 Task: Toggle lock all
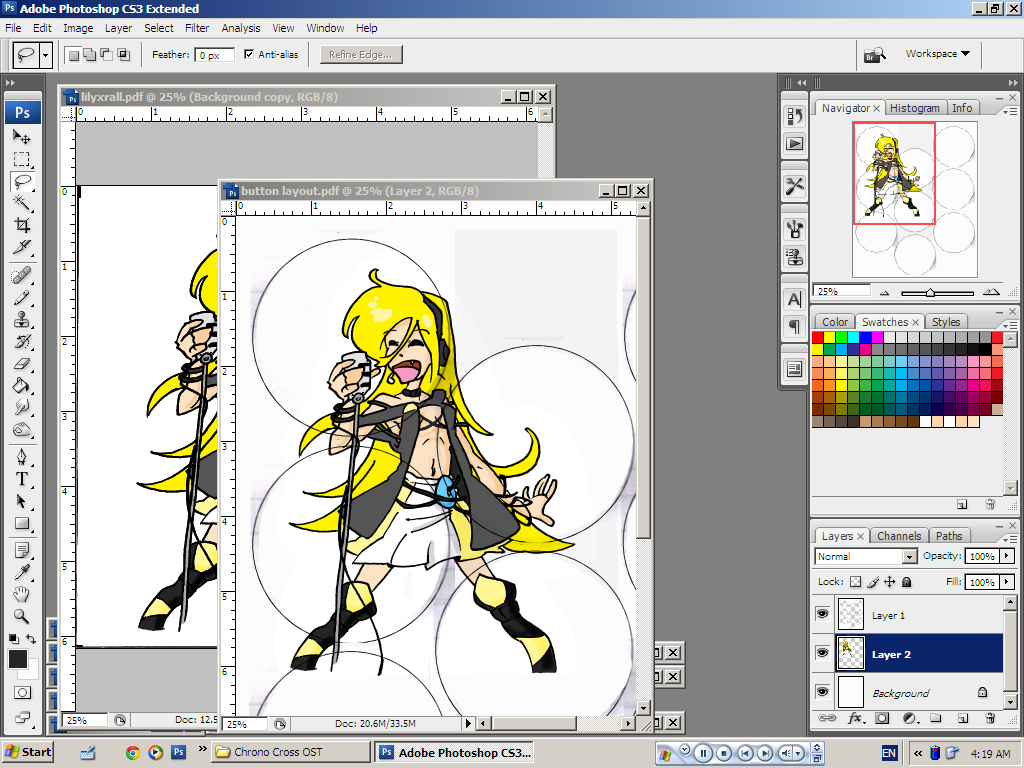click(x=906, y=582)
